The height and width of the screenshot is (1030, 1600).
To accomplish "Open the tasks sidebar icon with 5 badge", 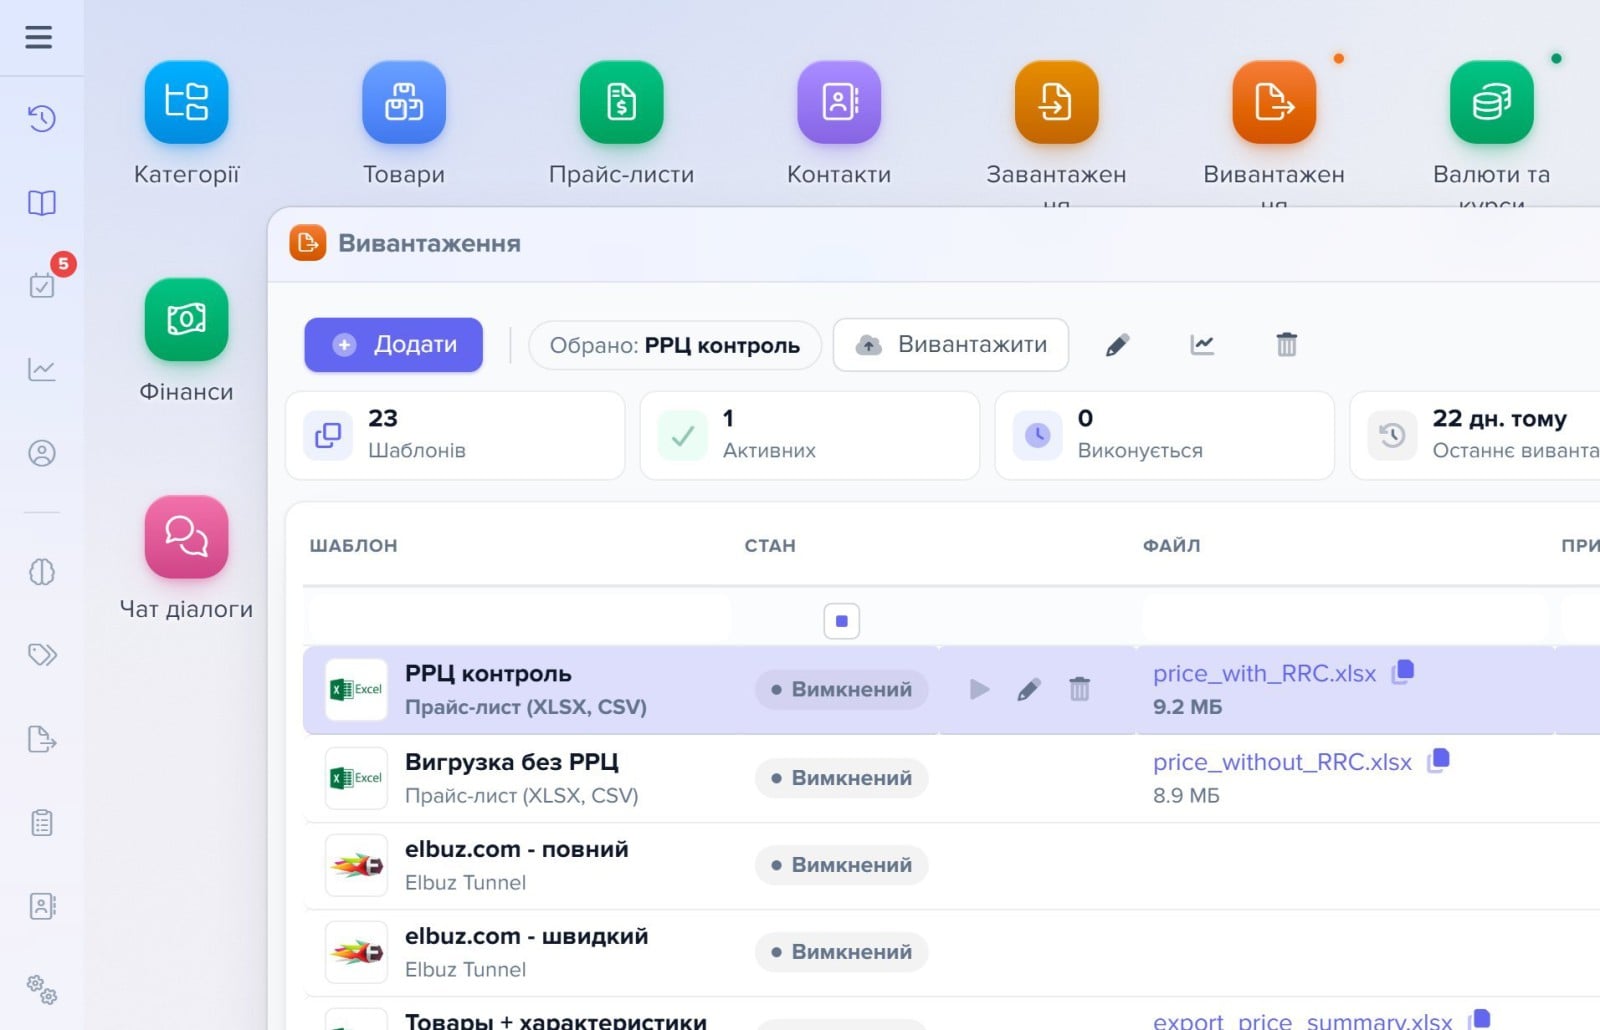I will [42, 285].
